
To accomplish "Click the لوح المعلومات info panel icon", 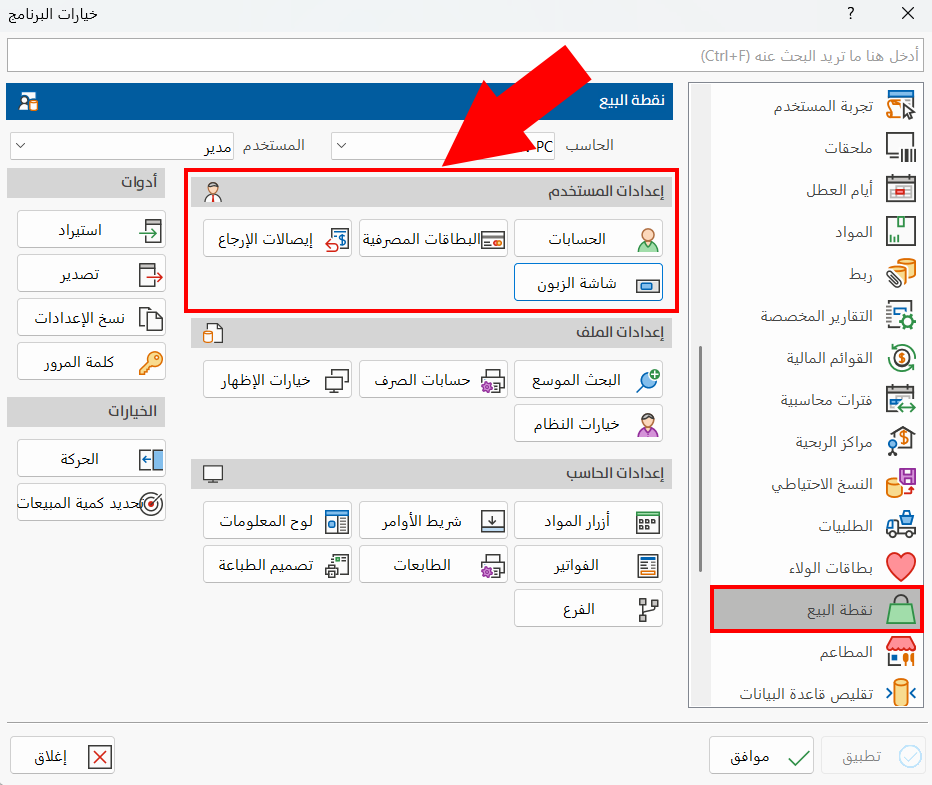I will [x=277, y=520].
